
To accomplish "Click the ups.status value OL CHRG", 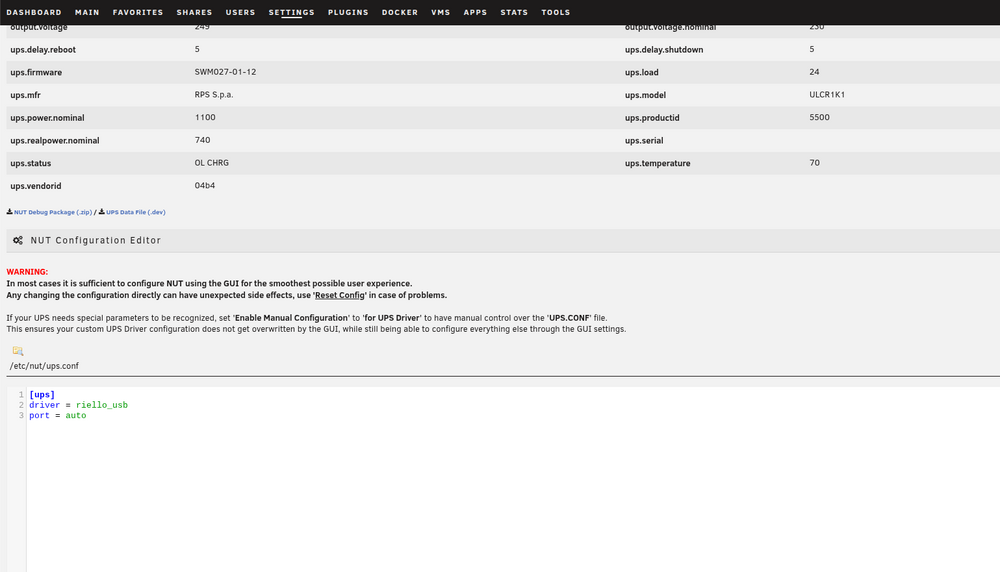I will (x=212, y=163).
